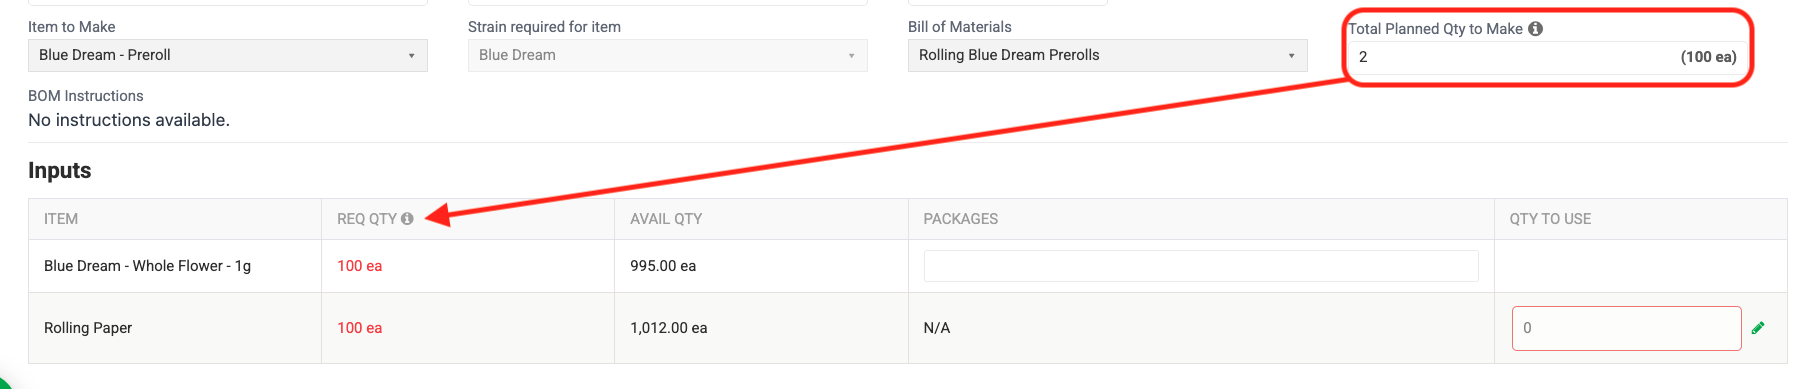The height and width of the screenshot is (389, 1802).
Task: Click the REQ QTY info icon
Action: [x=407, y=219]
